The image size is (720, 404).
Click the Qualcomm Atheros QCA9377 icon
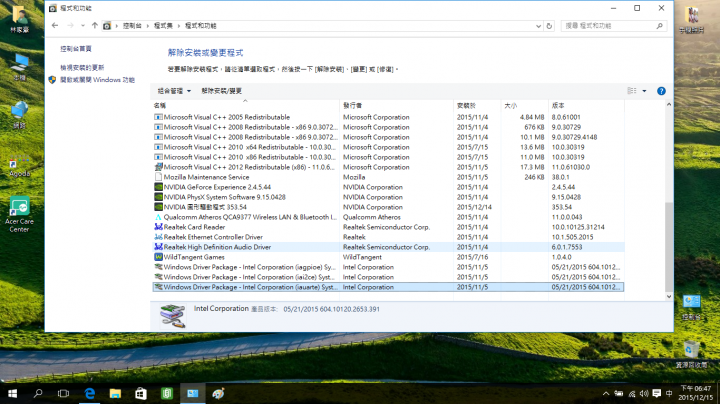click(x=158, y=217)
